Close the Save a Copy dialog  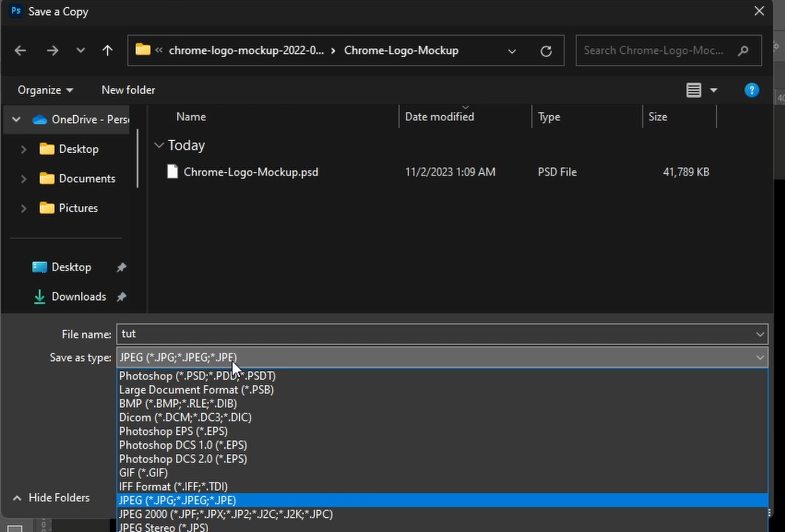point(759,11)
